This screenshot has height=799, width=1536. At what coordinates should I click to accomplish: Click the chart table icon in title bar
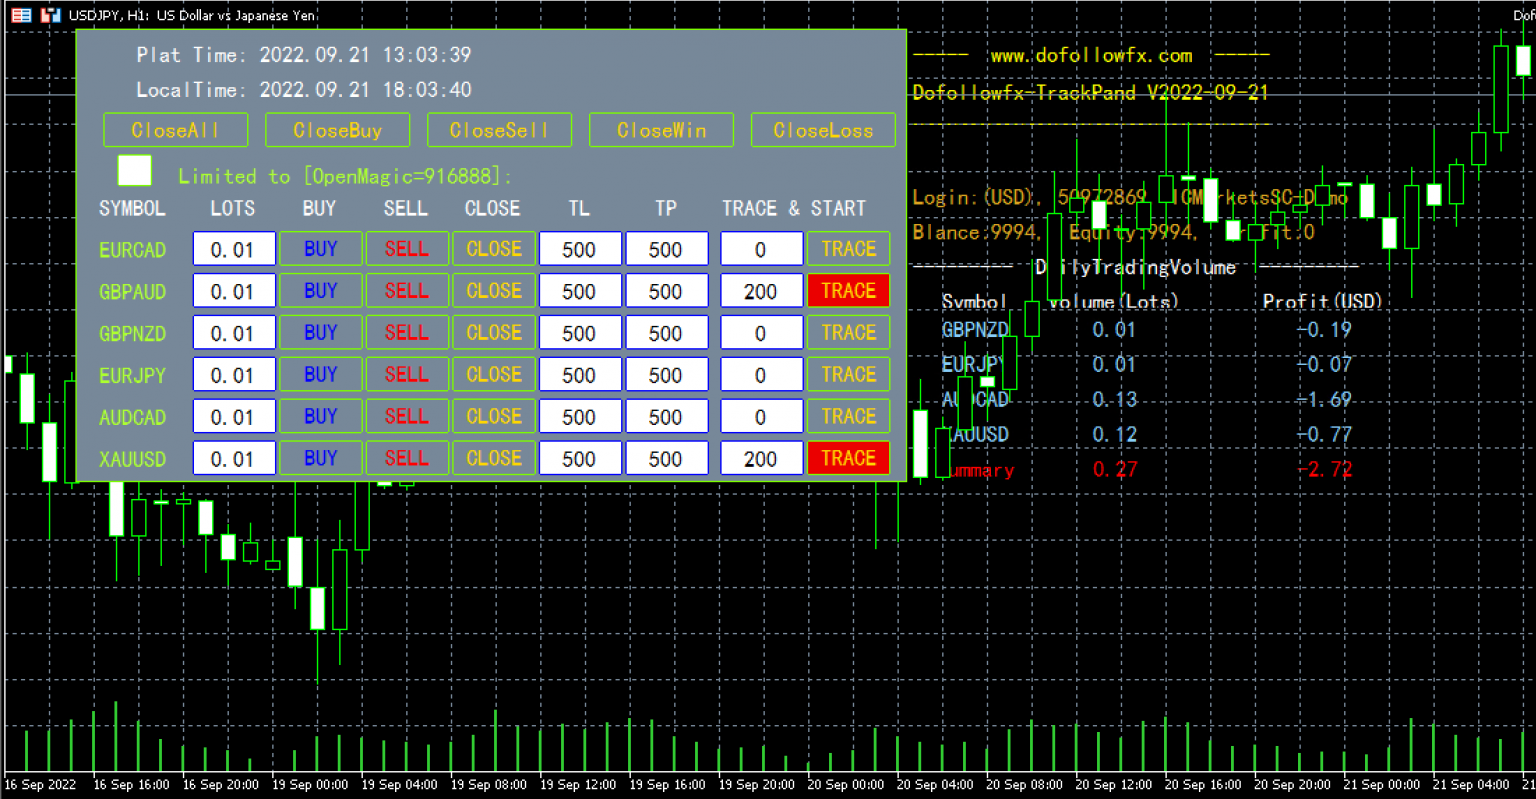pos(21,15)
